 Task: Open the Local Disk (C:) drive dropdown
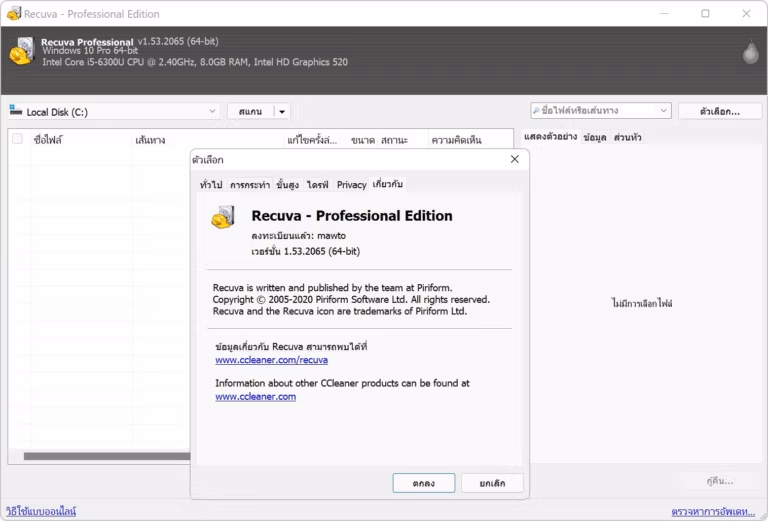[x=212, y=111]
